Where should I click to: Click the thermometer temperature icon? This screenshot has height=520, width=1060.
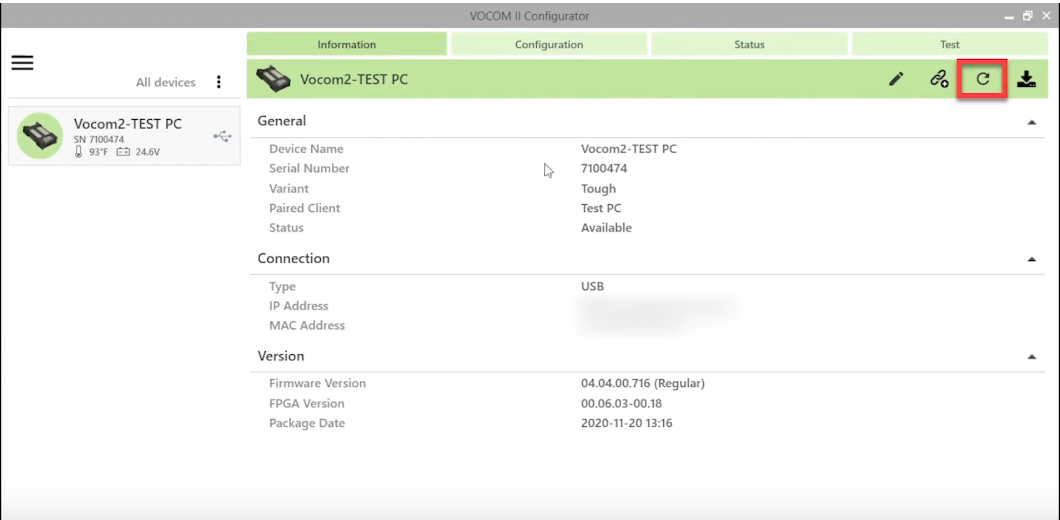78,152
